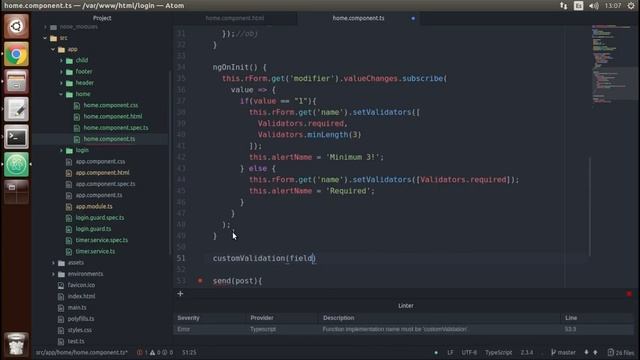Open Files manager from dock
This screenshot has width=640, height=360.
point(16,81)
